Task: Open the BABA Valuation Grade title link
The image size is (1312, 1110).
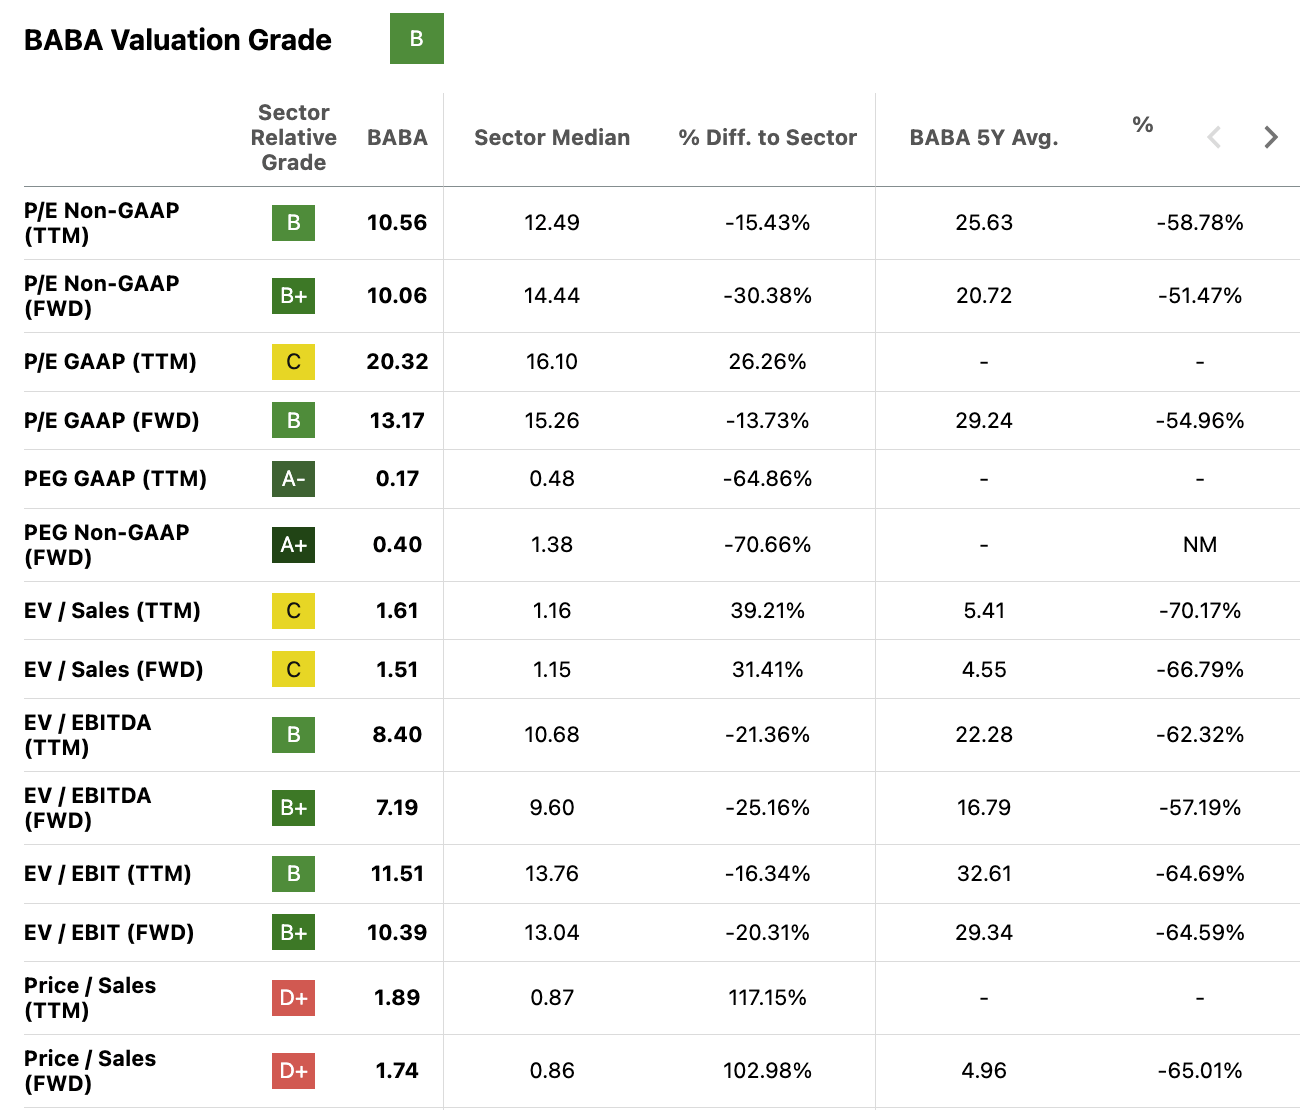Action: click(177, 40)
